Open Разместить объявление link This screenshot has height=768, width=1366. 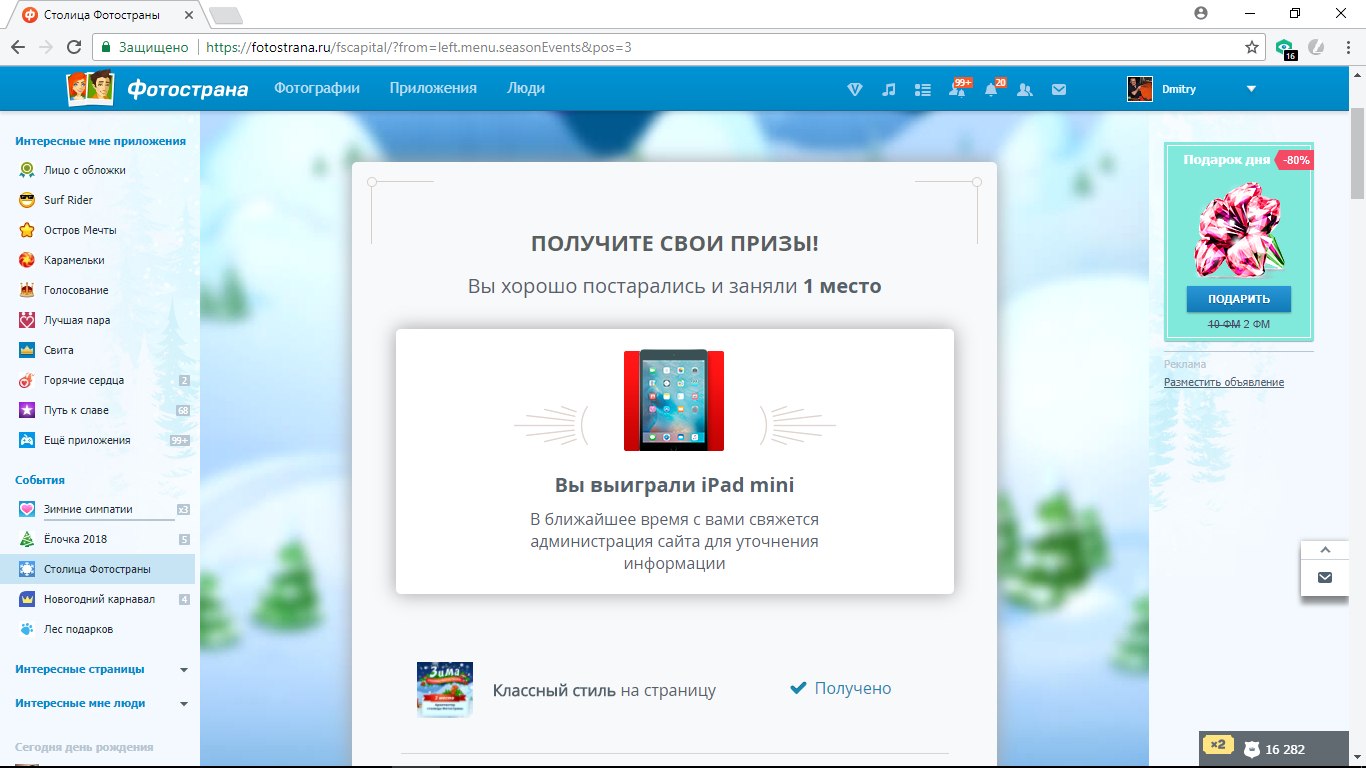point(1223,382)
